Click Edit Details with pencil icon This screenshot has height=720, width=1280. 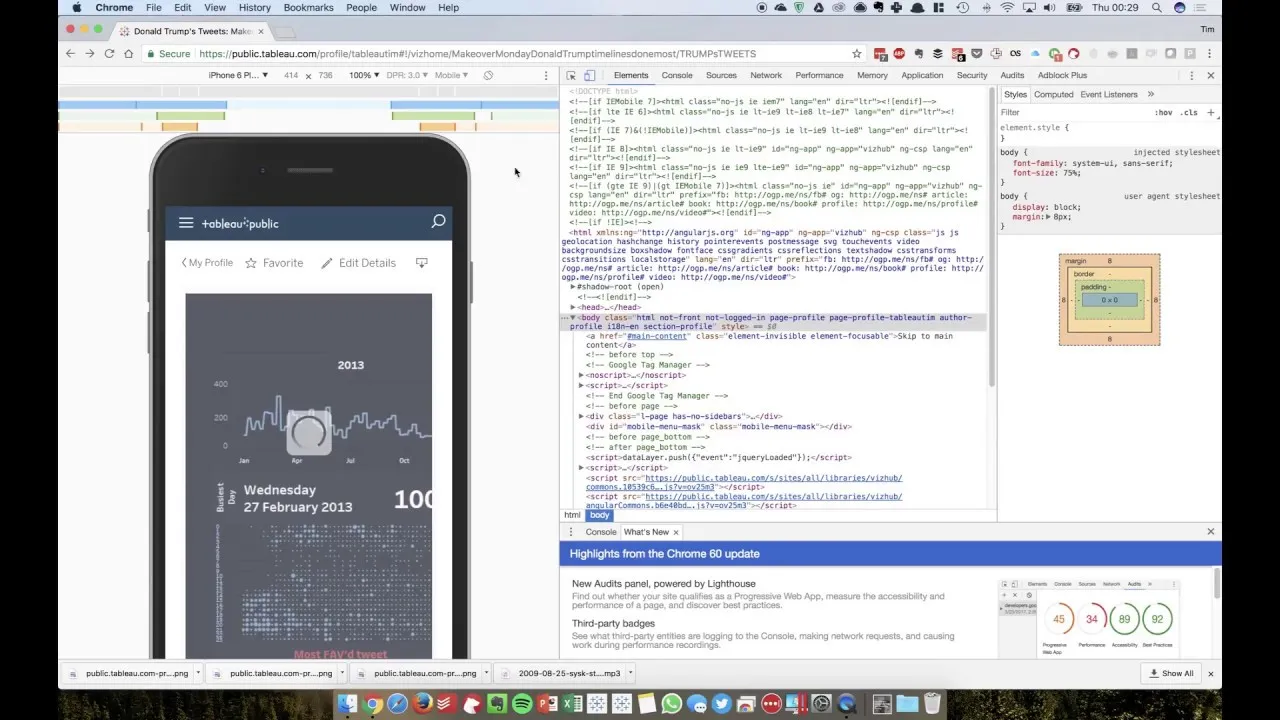[359, 263]
